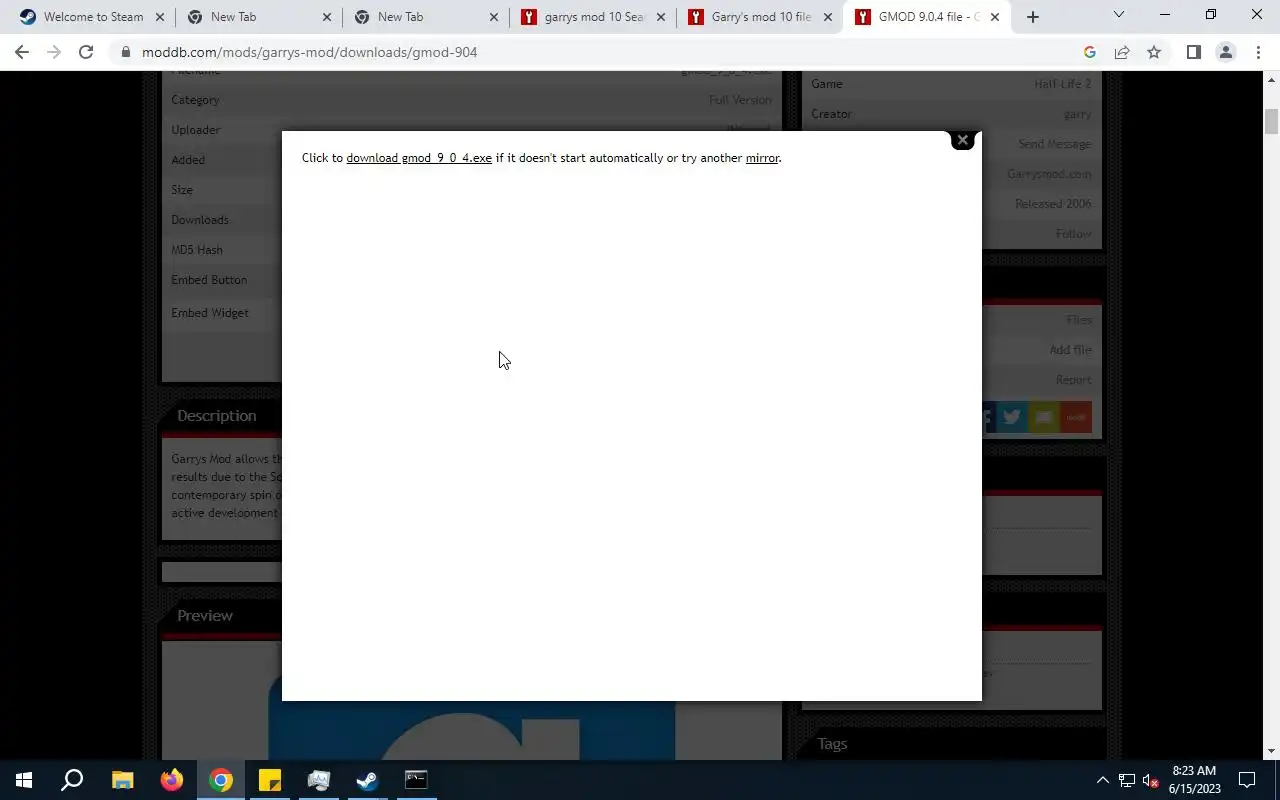Show hidden system tray icons
1280x800 pixels.
pos(1102,780)
